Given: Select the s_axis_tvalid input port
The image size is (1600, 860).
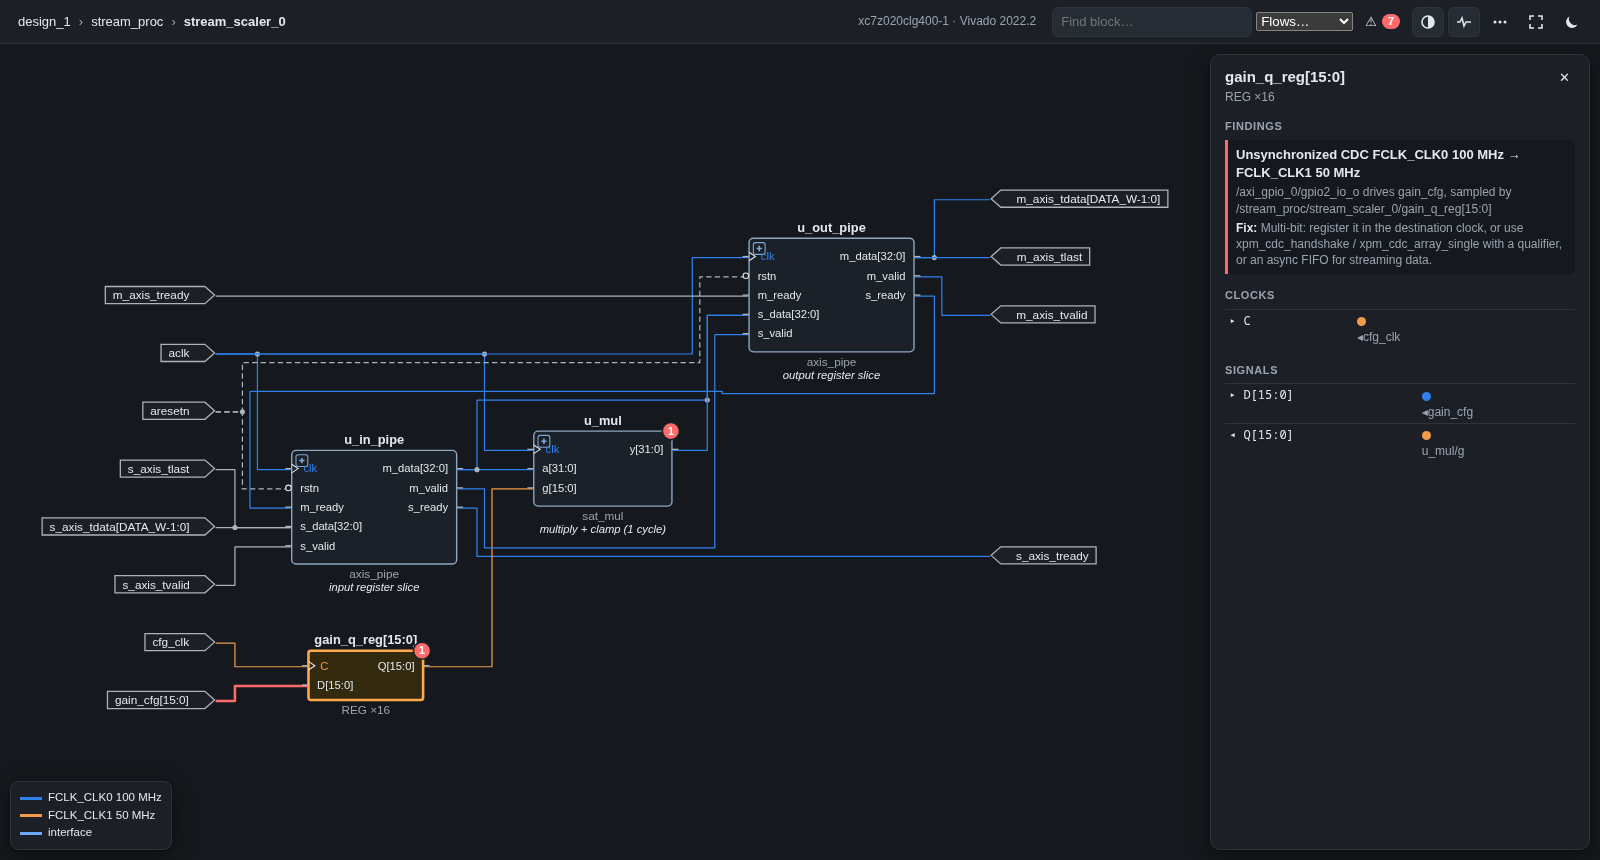Looking at the screenshot, I should coord(165,585).
